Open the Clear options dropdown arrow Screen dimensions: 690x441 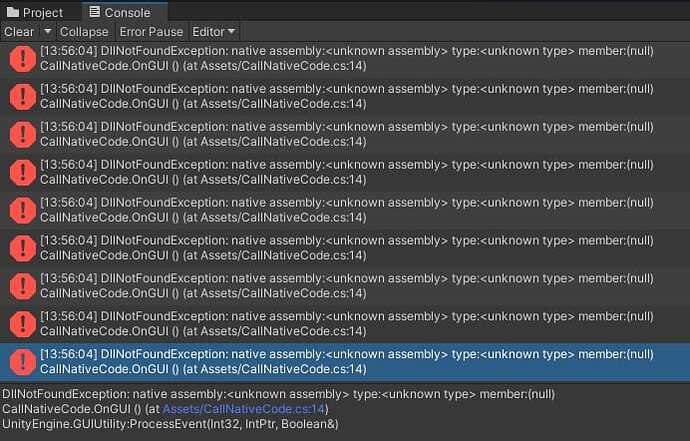pos(48,32)
